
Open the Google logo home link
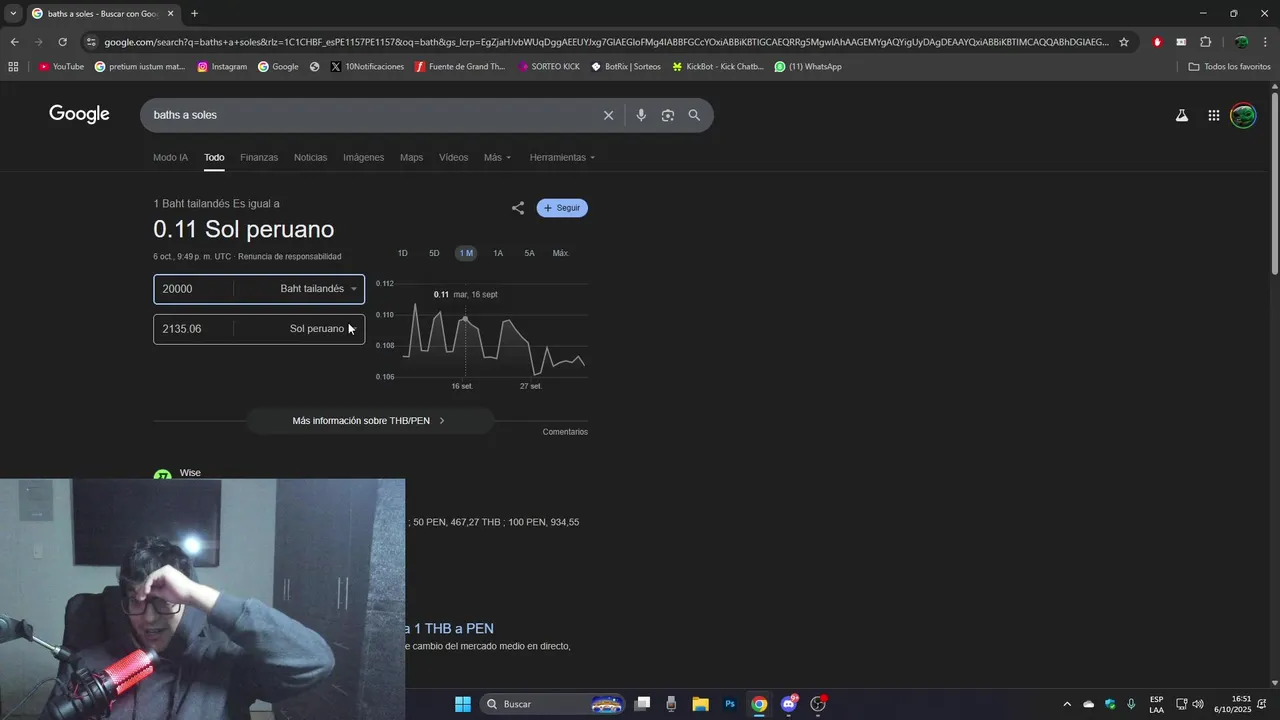coord(79,114)
